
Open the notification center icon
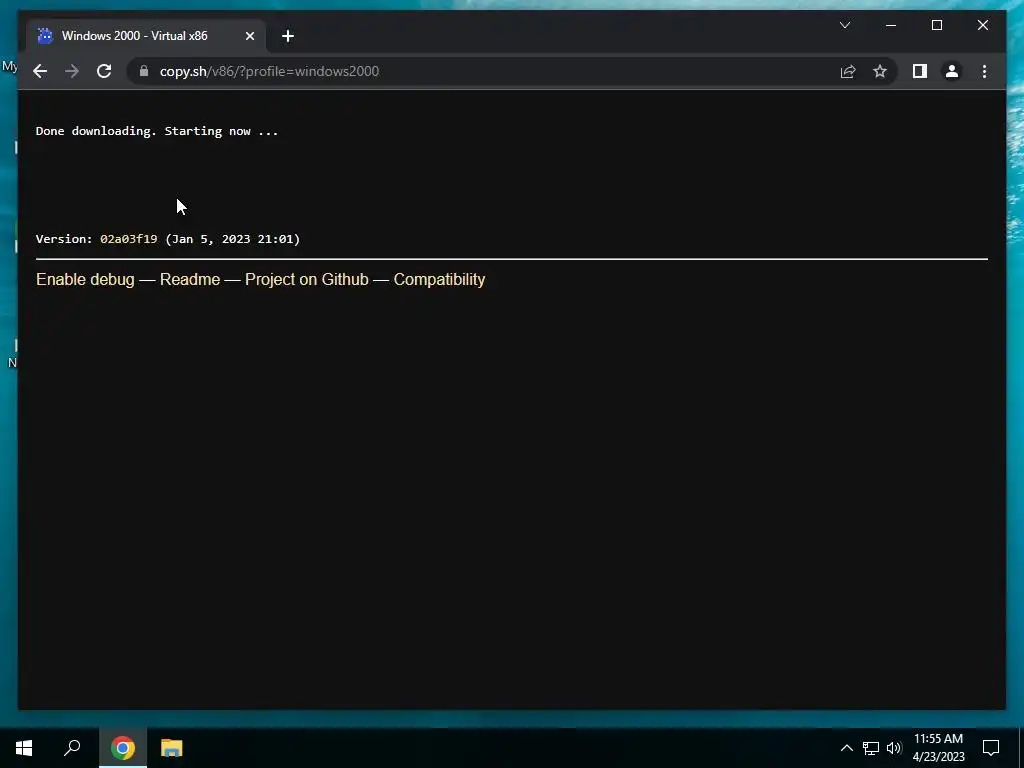pyautogui.click(x=991, y=748)
